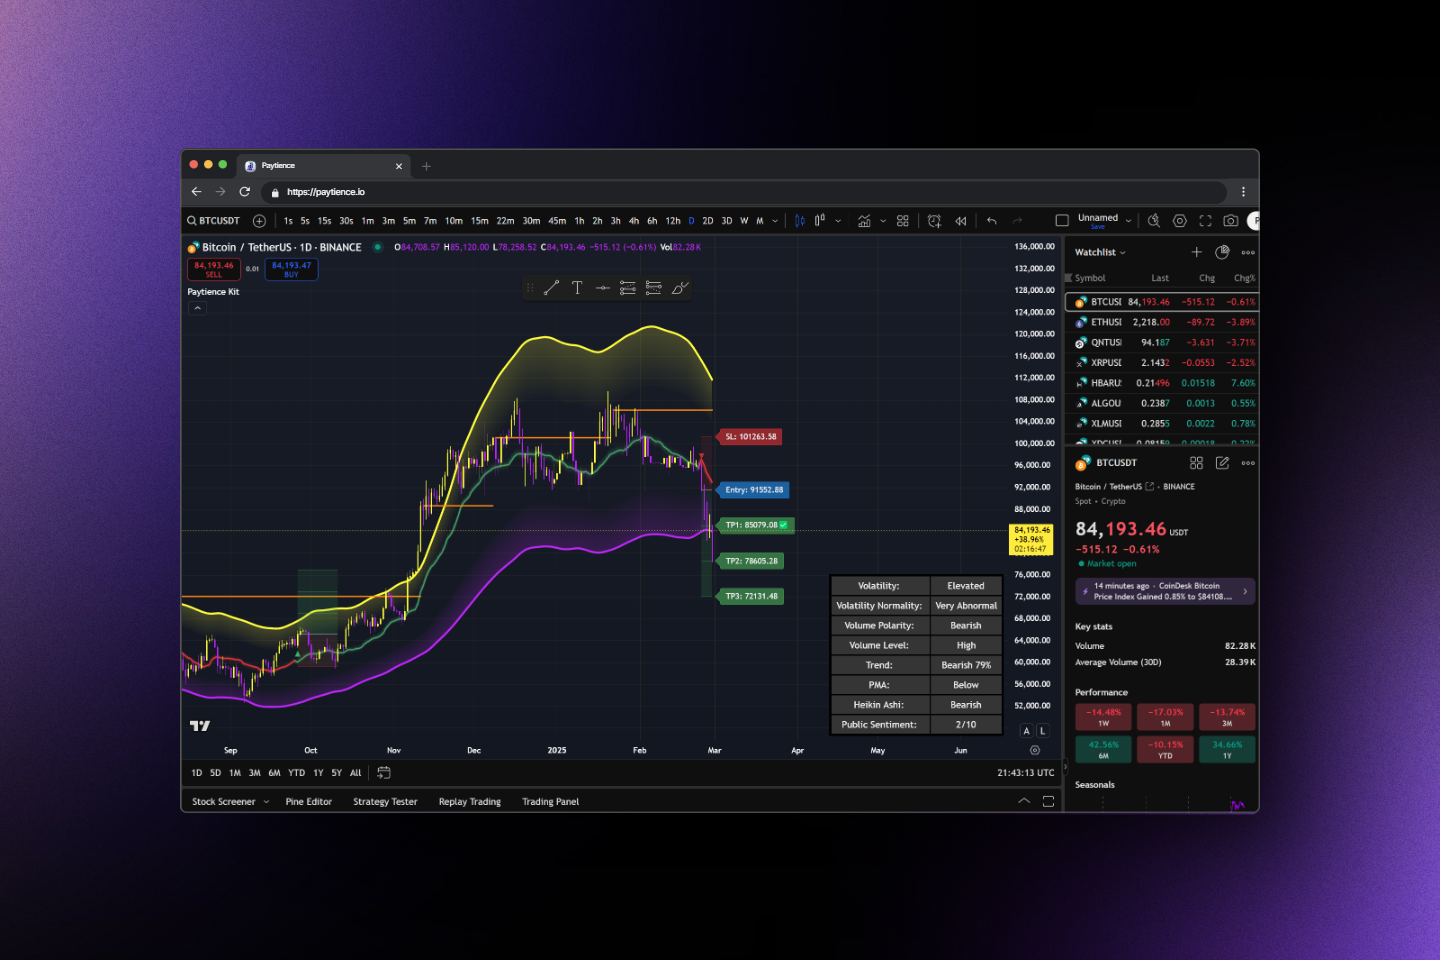Select the ETHUSDT watchlist row
The width and height of the screenshot is (1440, 960).
coord(1163,322)
